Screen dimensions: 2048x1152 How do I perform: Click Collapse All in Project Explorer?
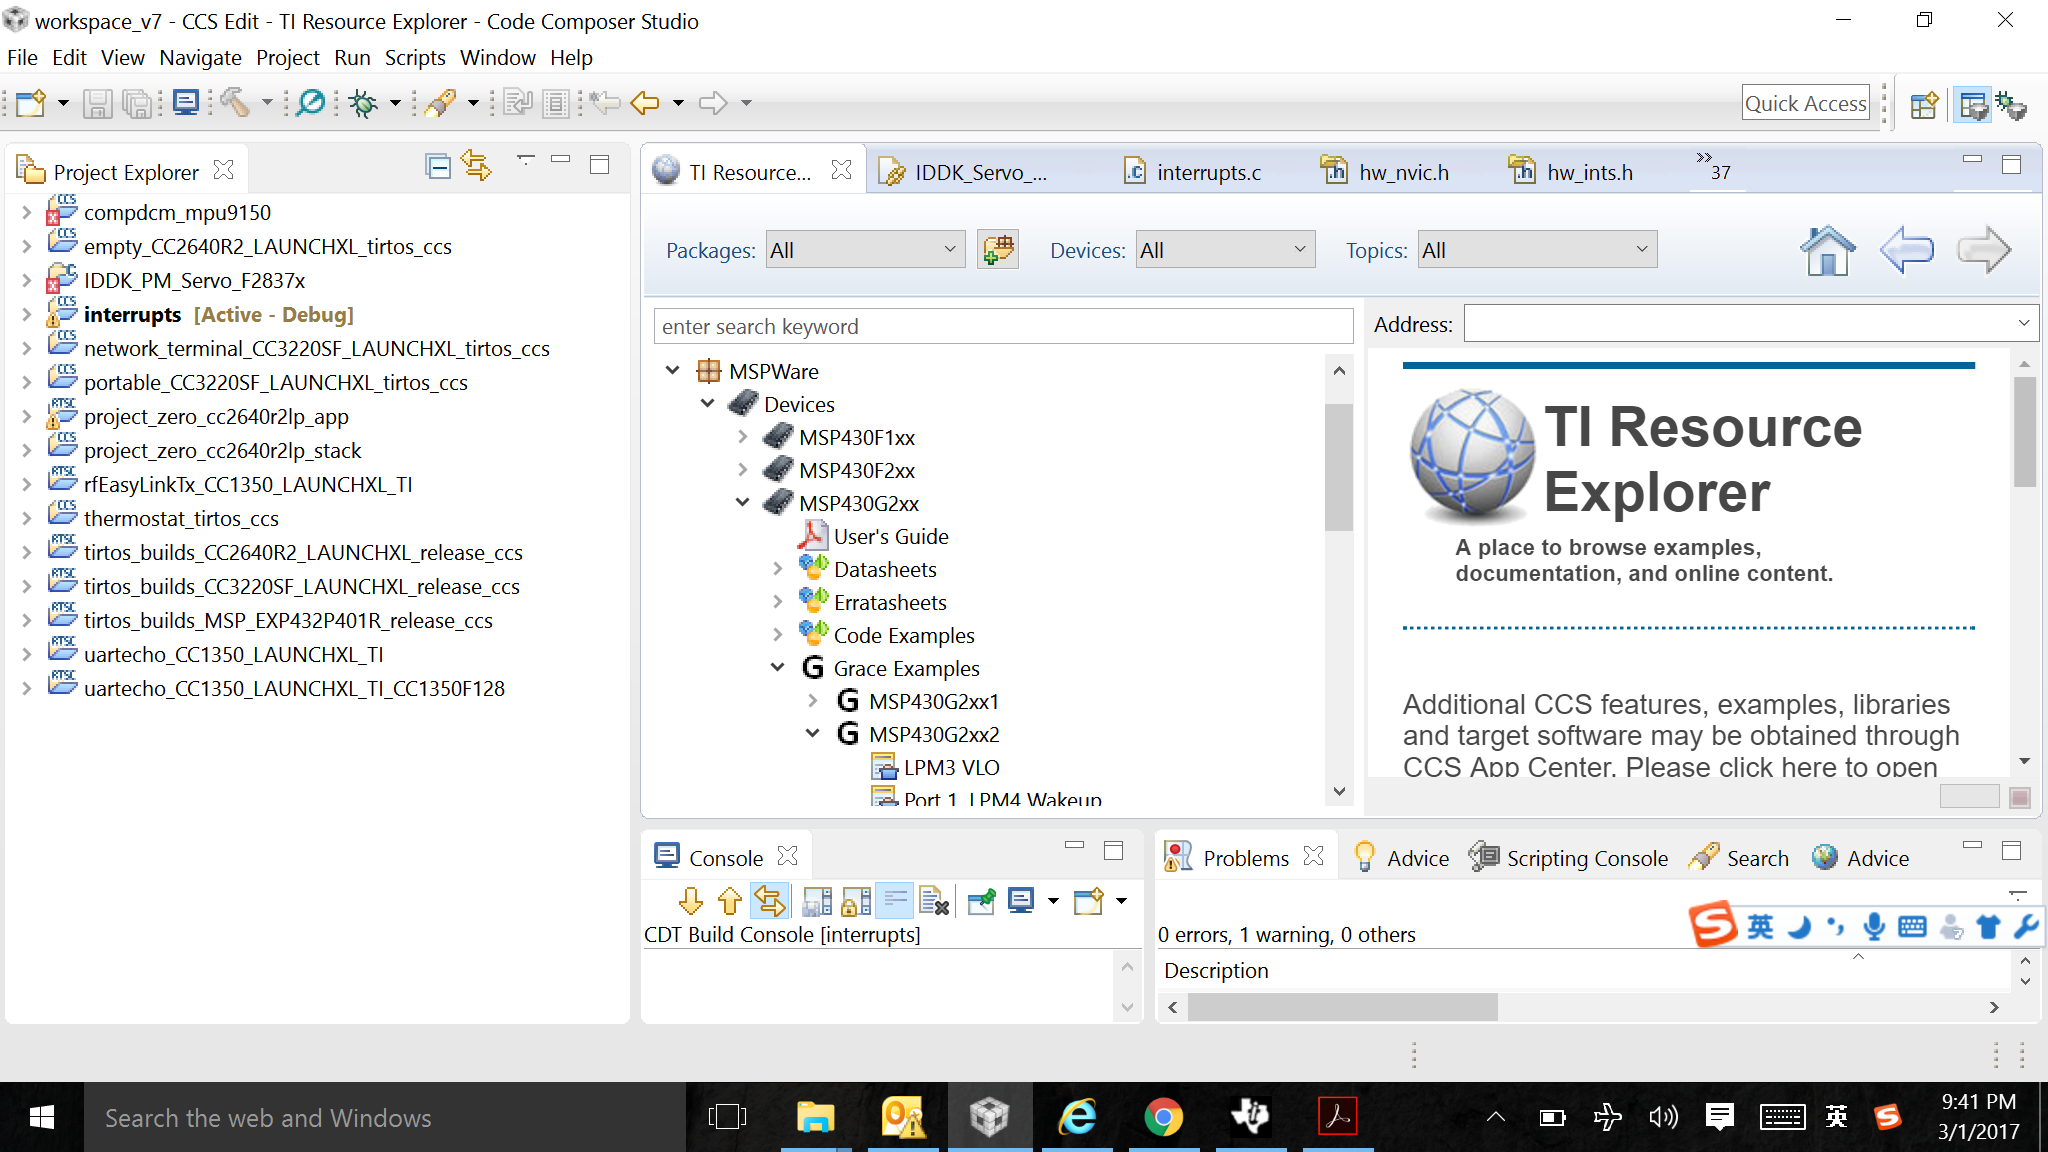coord(437,167)
